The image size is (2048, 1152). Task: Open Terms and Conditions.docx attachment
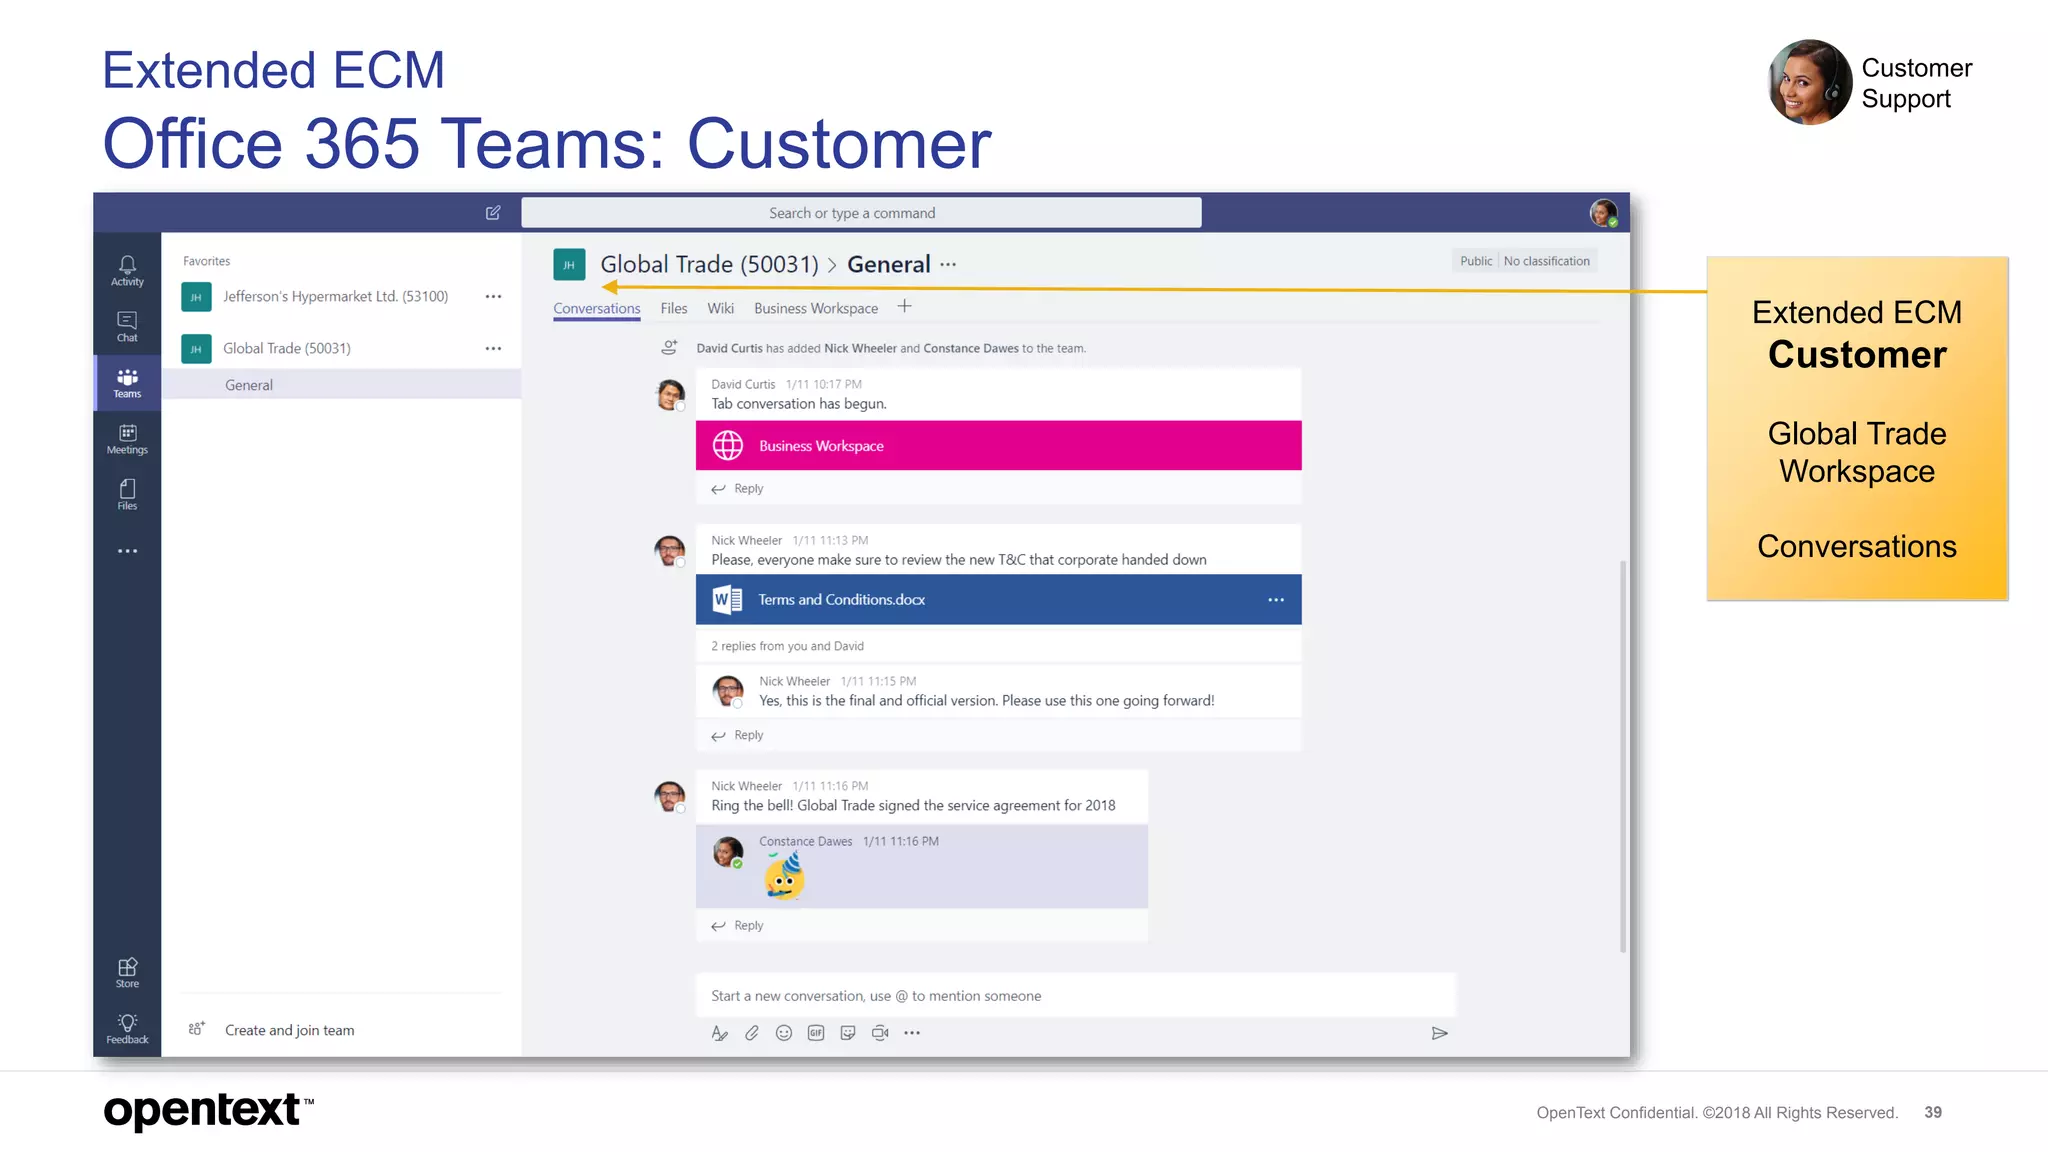[999, 600]
